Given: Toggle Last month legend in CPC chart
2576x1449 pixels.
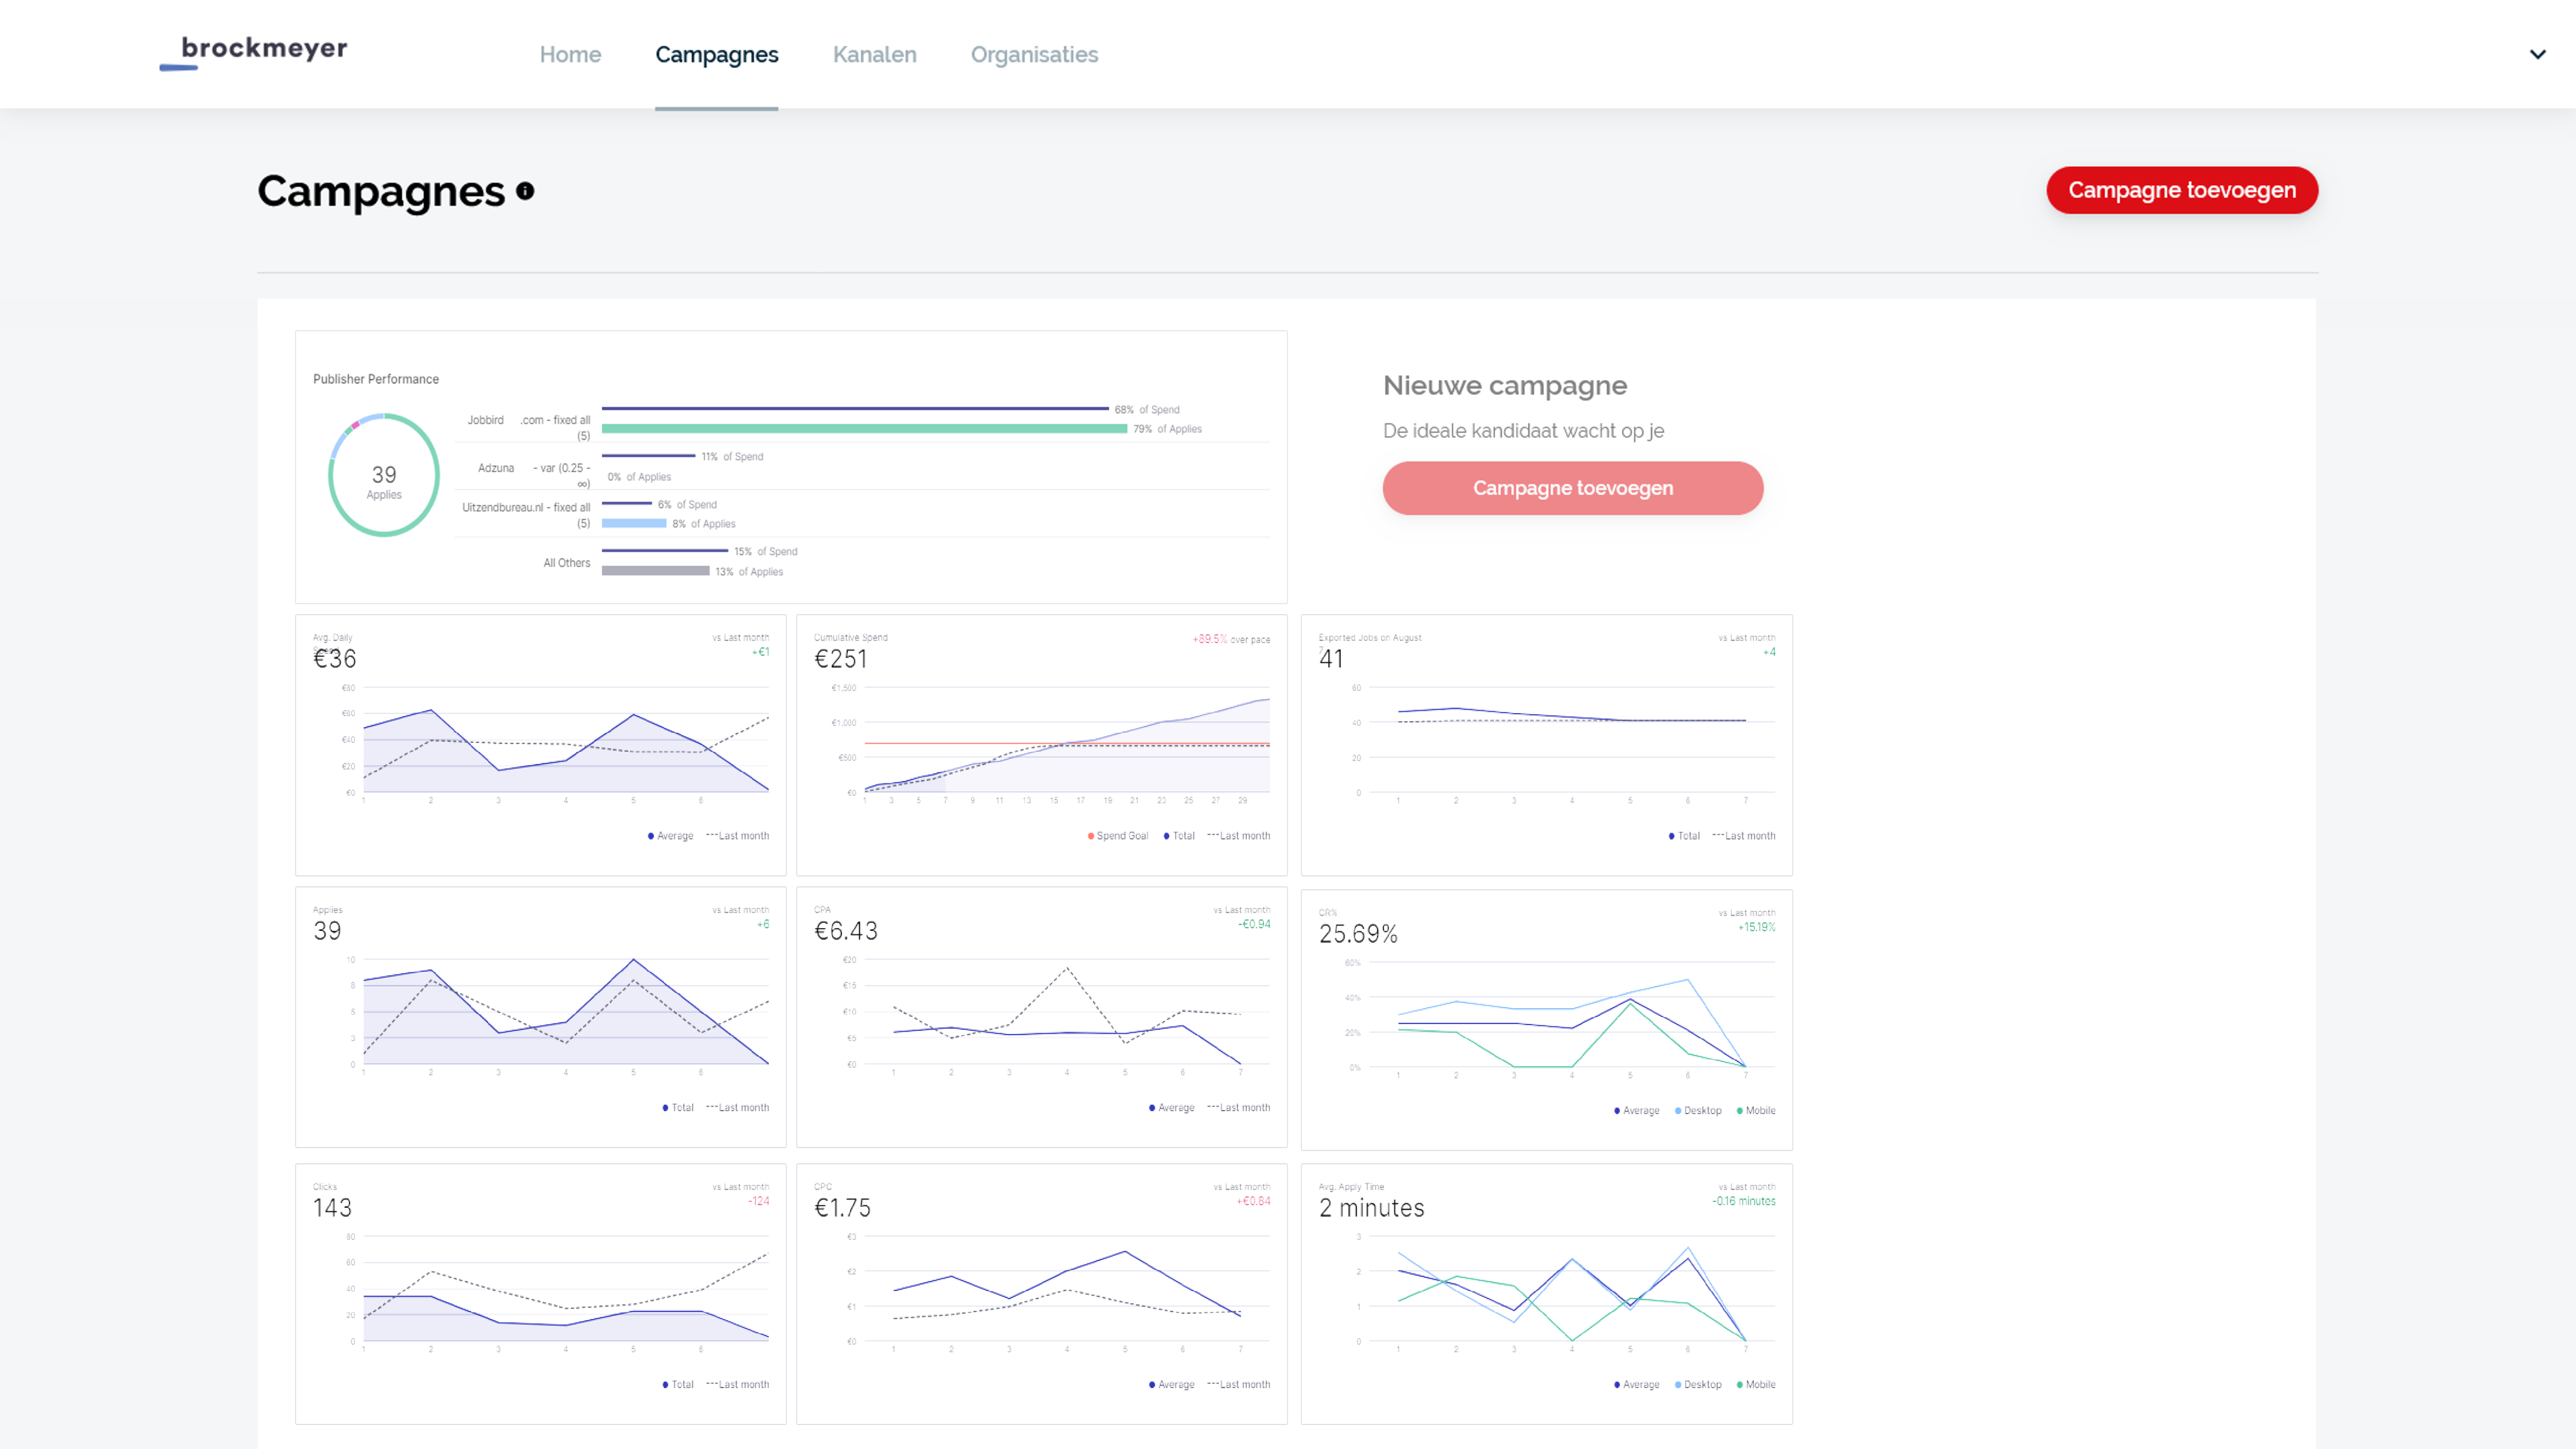Looking at the screenshot, I should pos(1239,1385).
